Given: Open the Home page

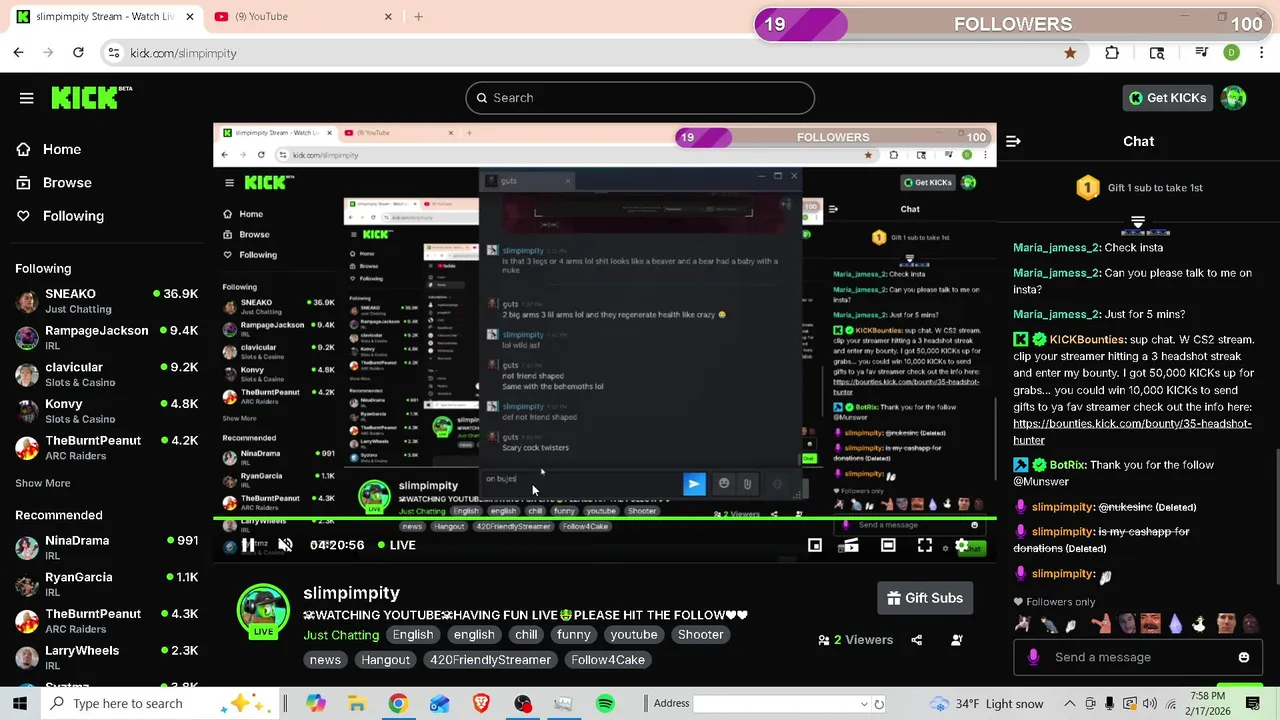Looking at the screenshot, I should (x=48, y=149).
